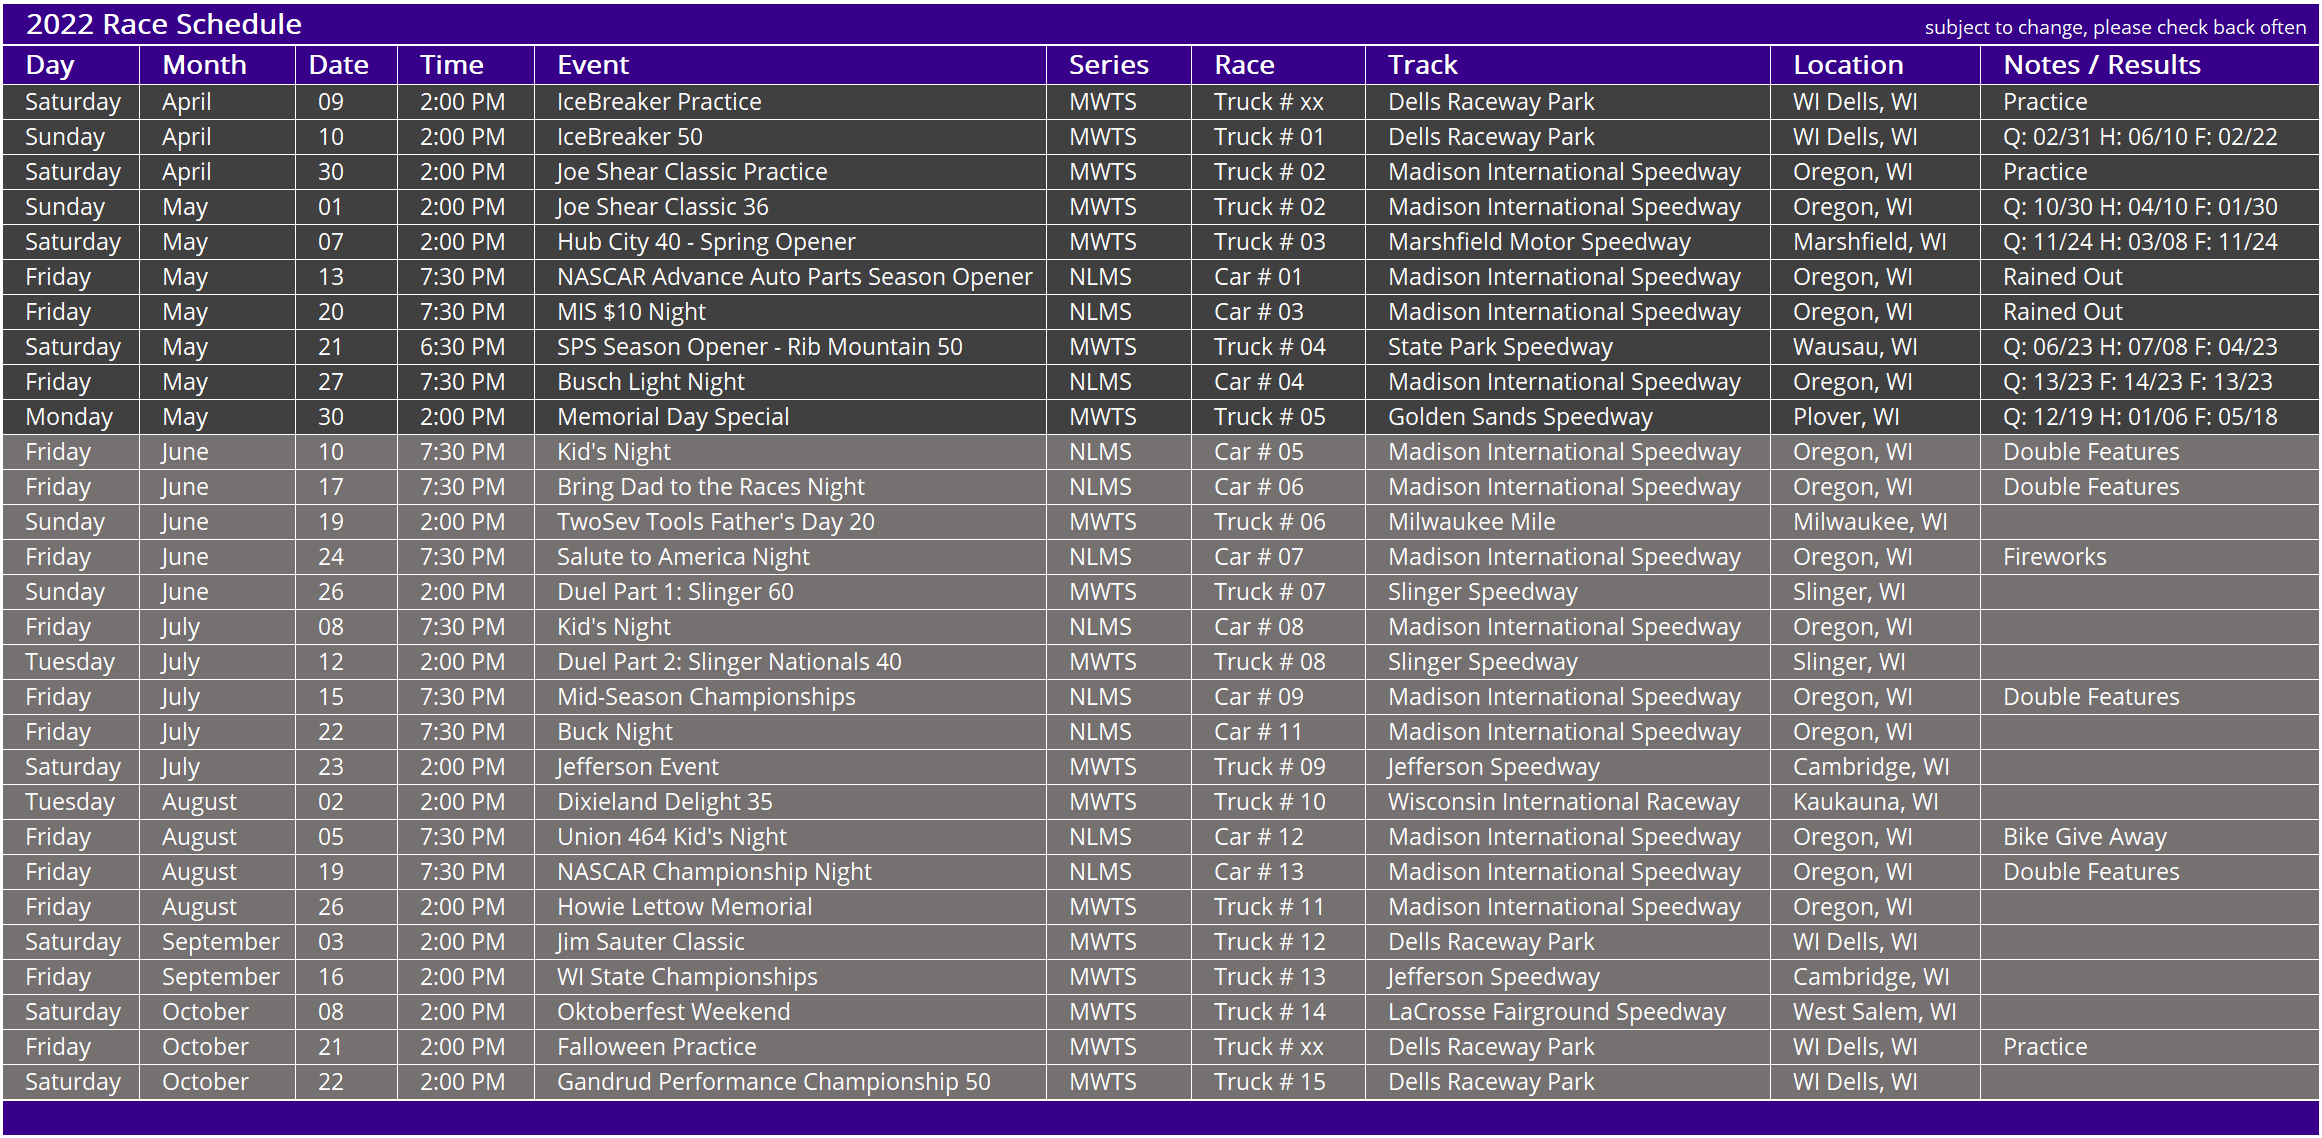Click 'Kaukauna, WI' location cell
This screenshot has width=2322, height=1138.
(1865, 802)
